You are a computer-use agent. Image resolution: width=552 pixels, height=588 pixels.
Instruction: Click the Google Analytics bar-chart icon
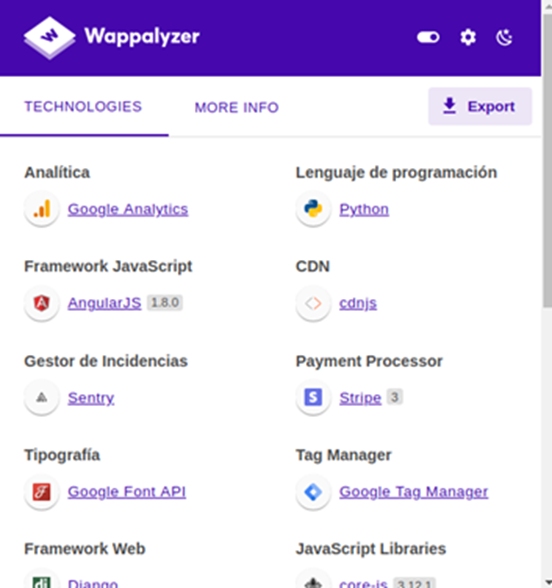pyautogui.click(x=42, y=209)
